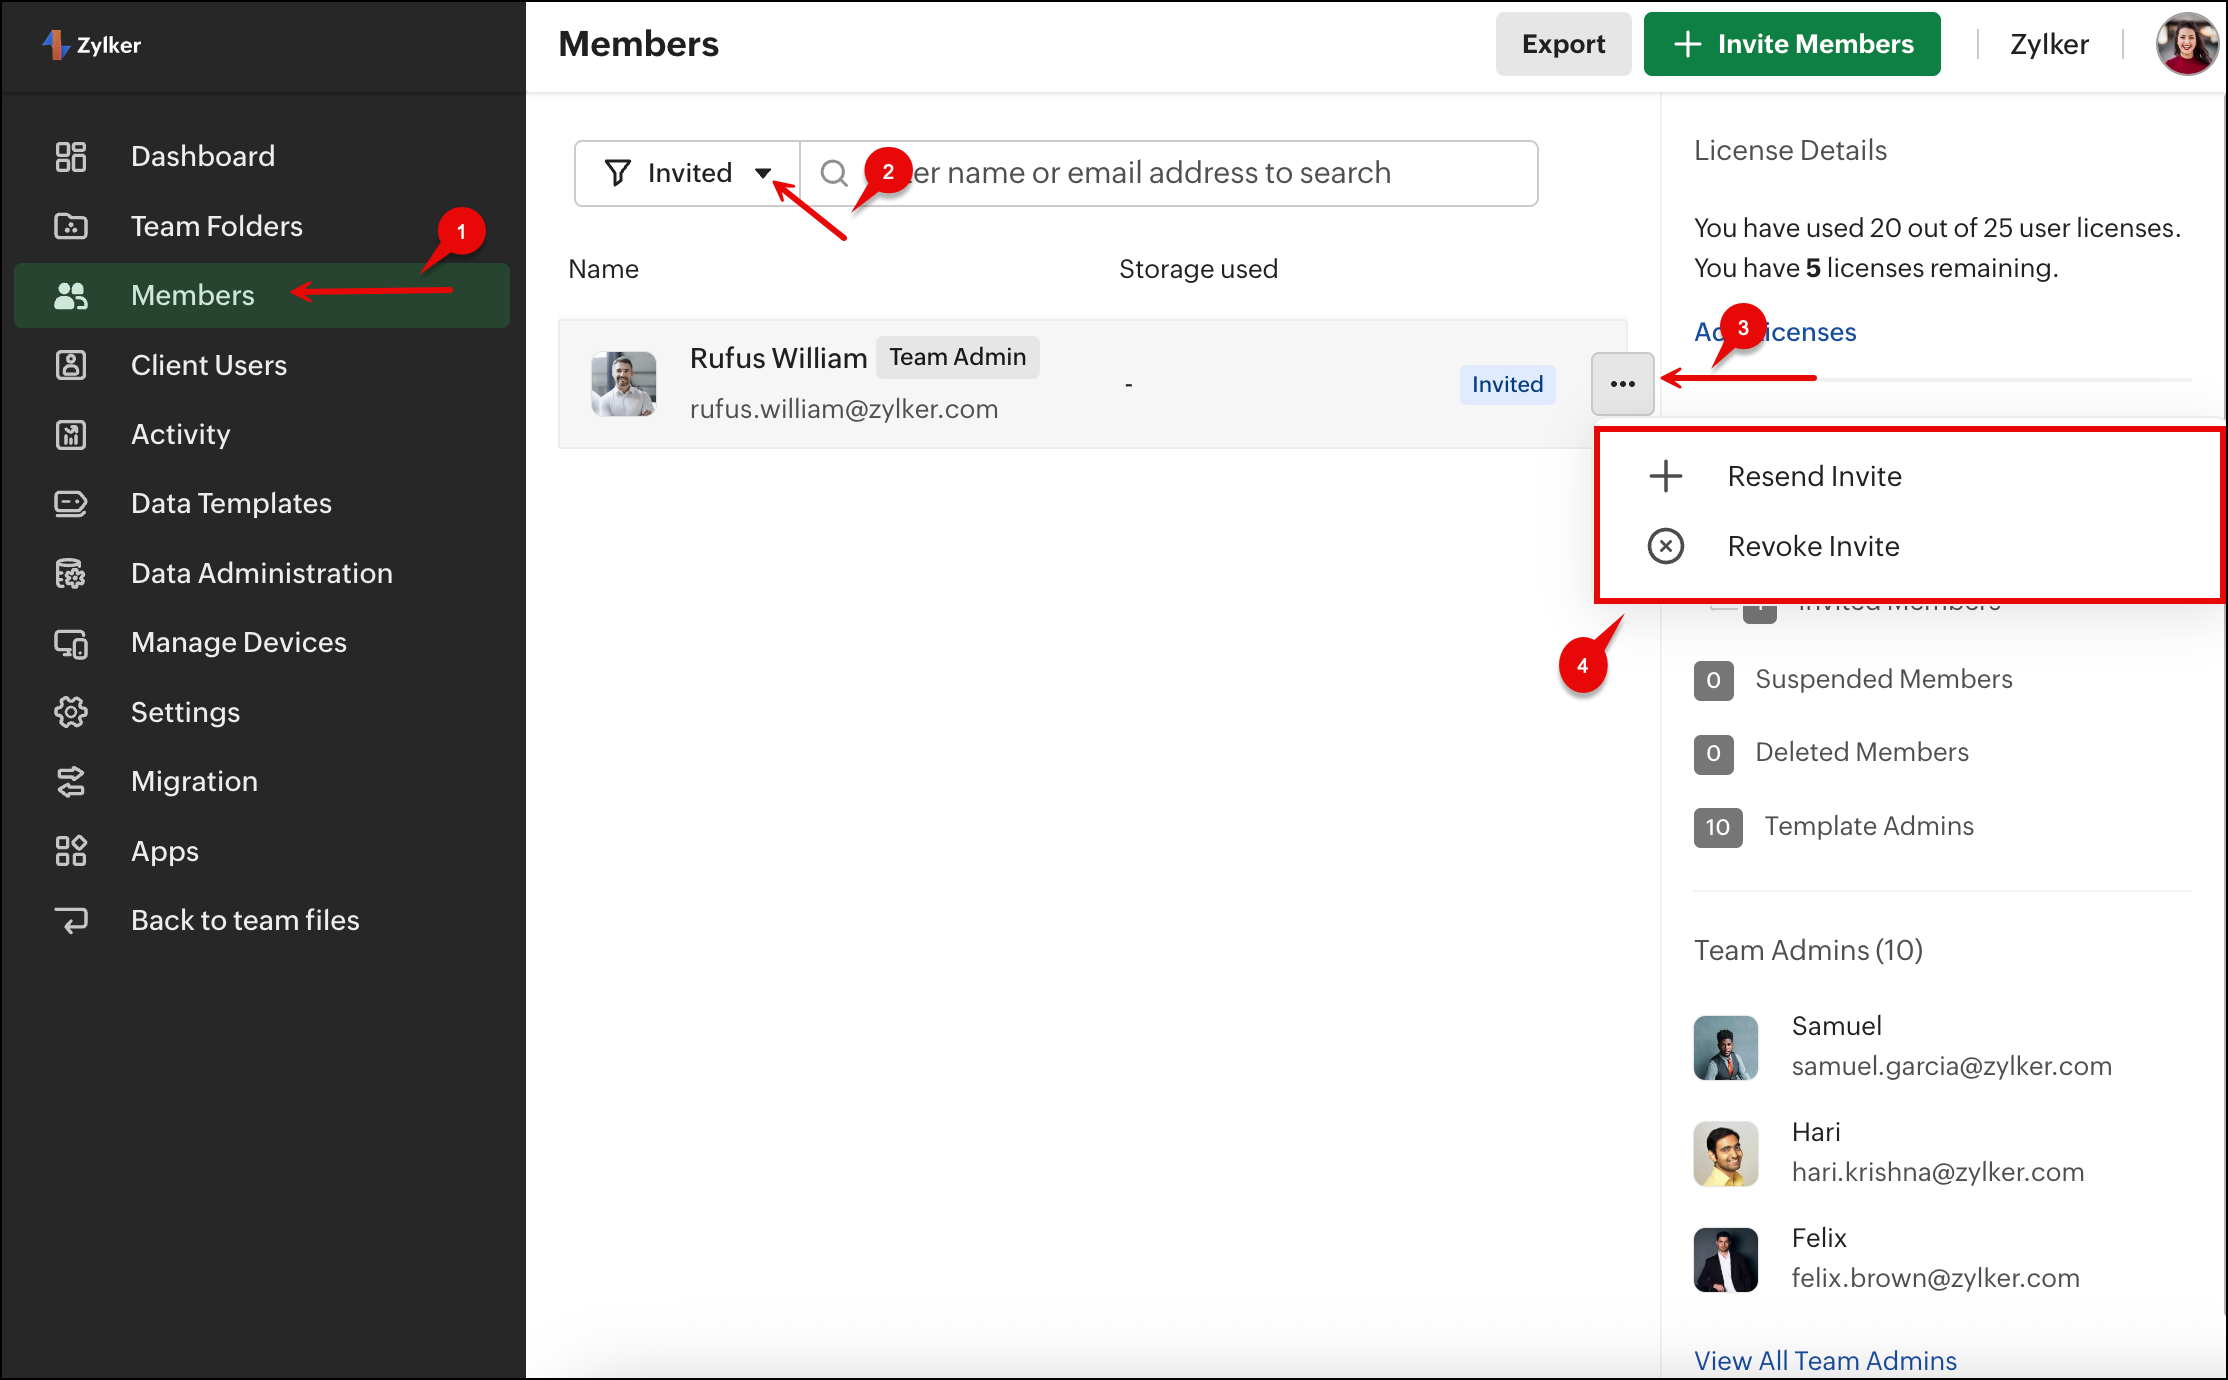
Task: Select Resend Invite from menu
Action: [x=1813, y=476]
